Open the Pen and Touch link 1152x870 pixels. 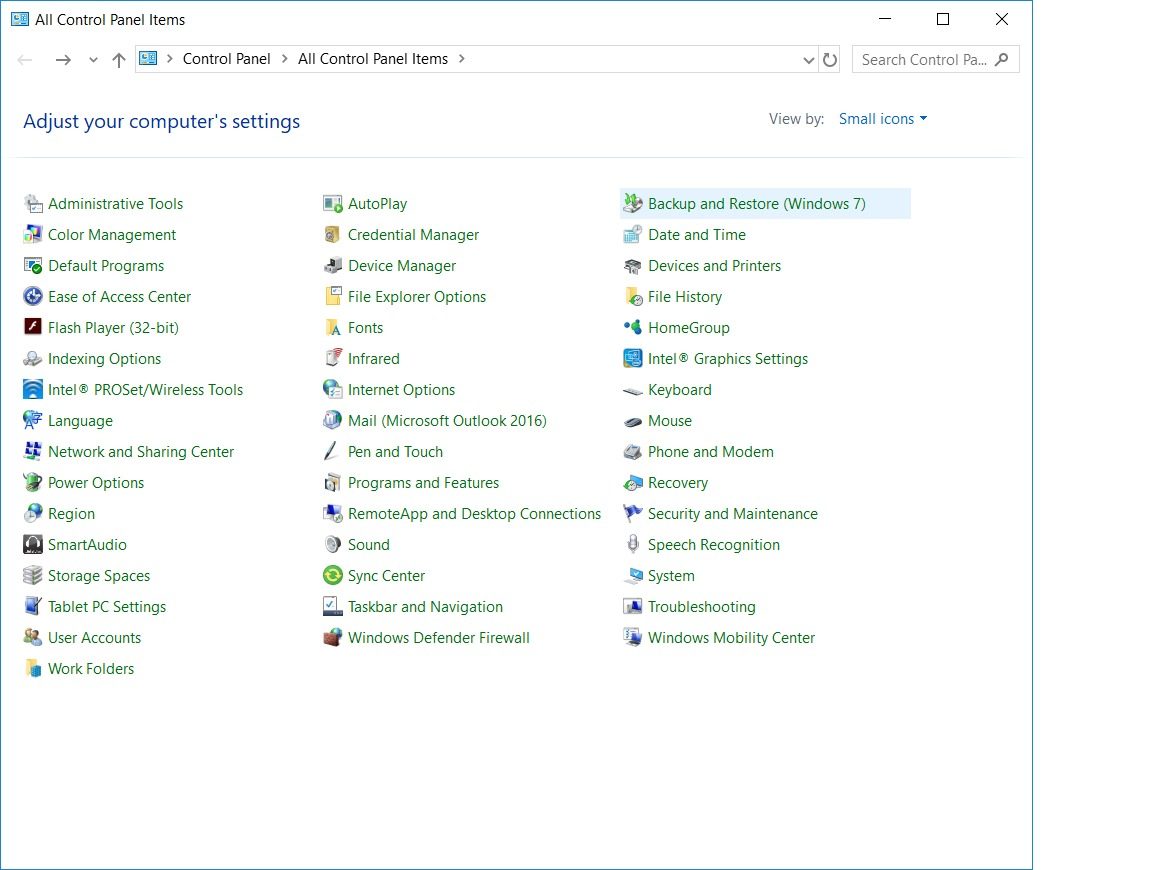(395, 451)
